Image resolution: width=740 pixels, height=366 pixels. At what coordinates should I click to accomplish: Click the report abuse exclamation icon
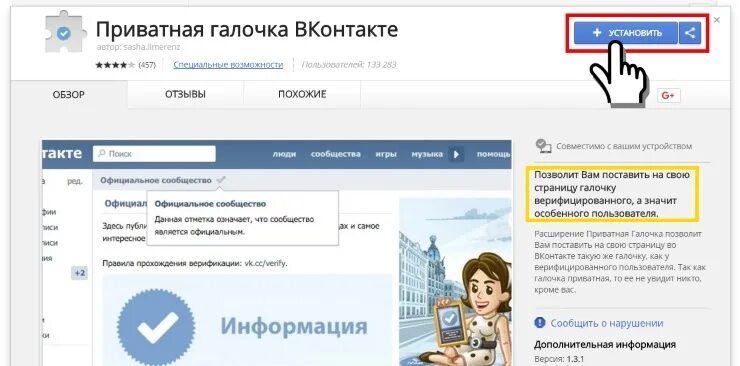click(540, 323)
